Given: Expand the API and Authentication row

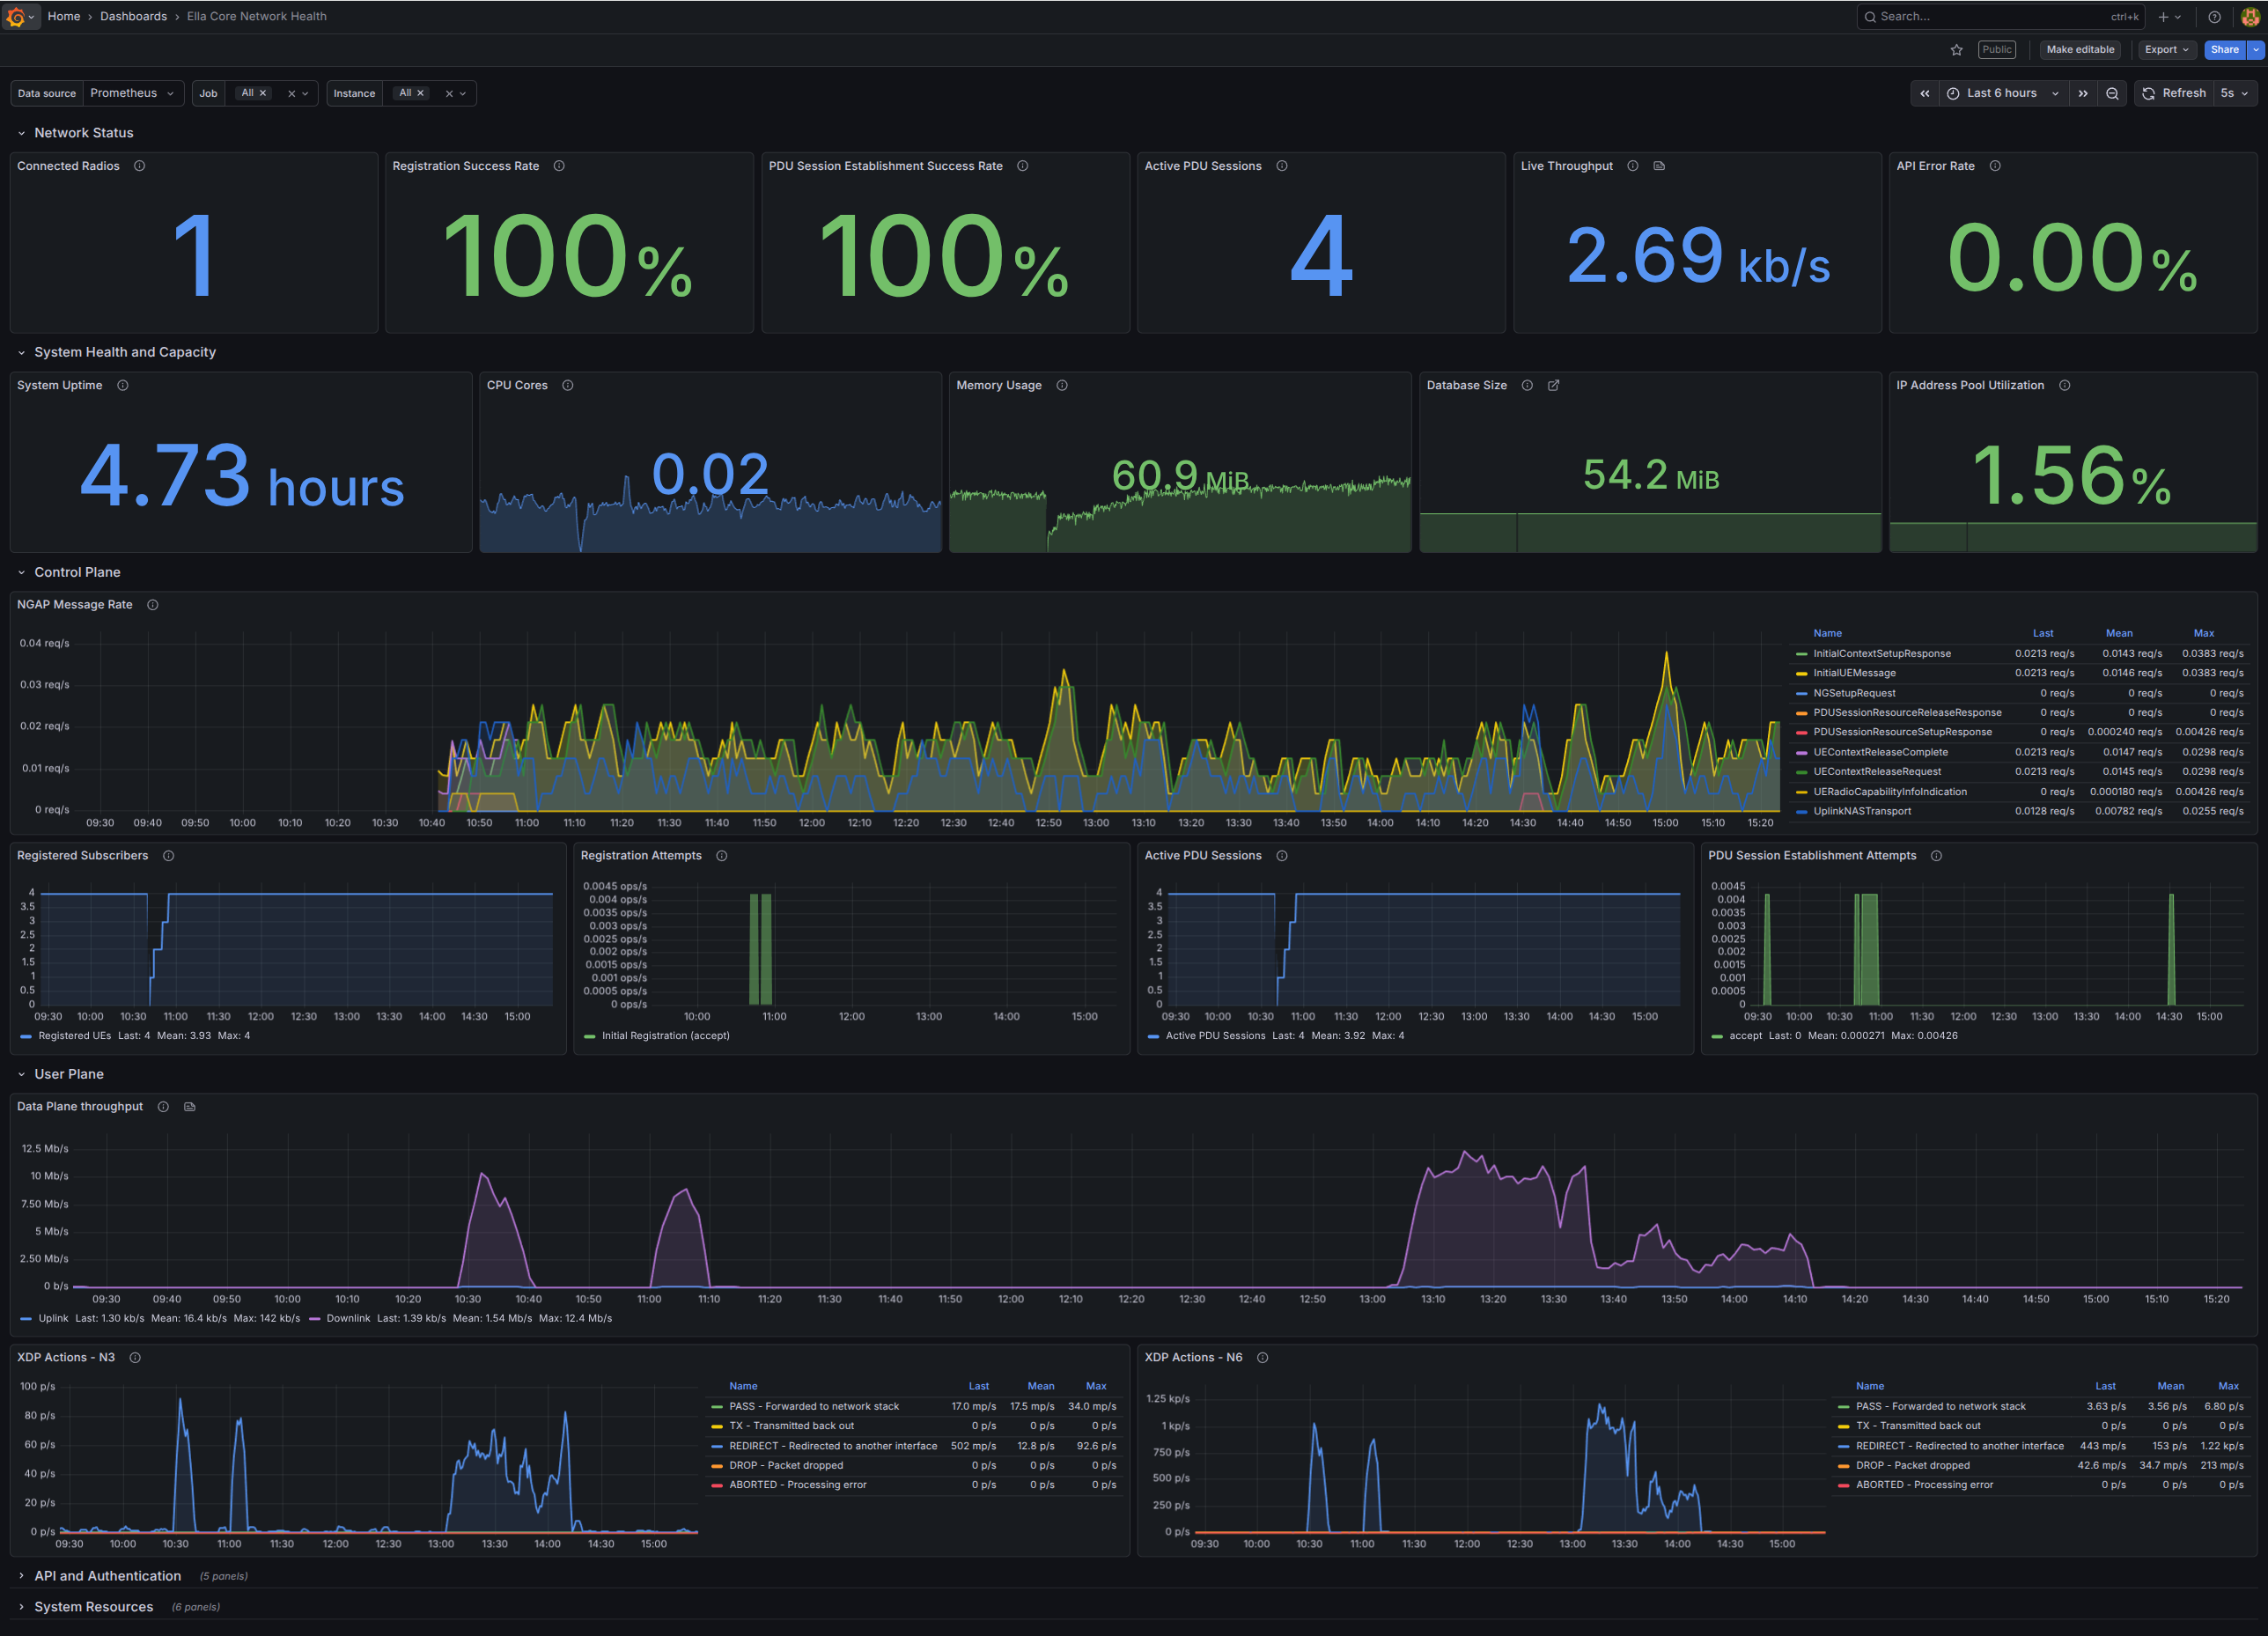Looking at the screenshot, I should (107, 1576).
